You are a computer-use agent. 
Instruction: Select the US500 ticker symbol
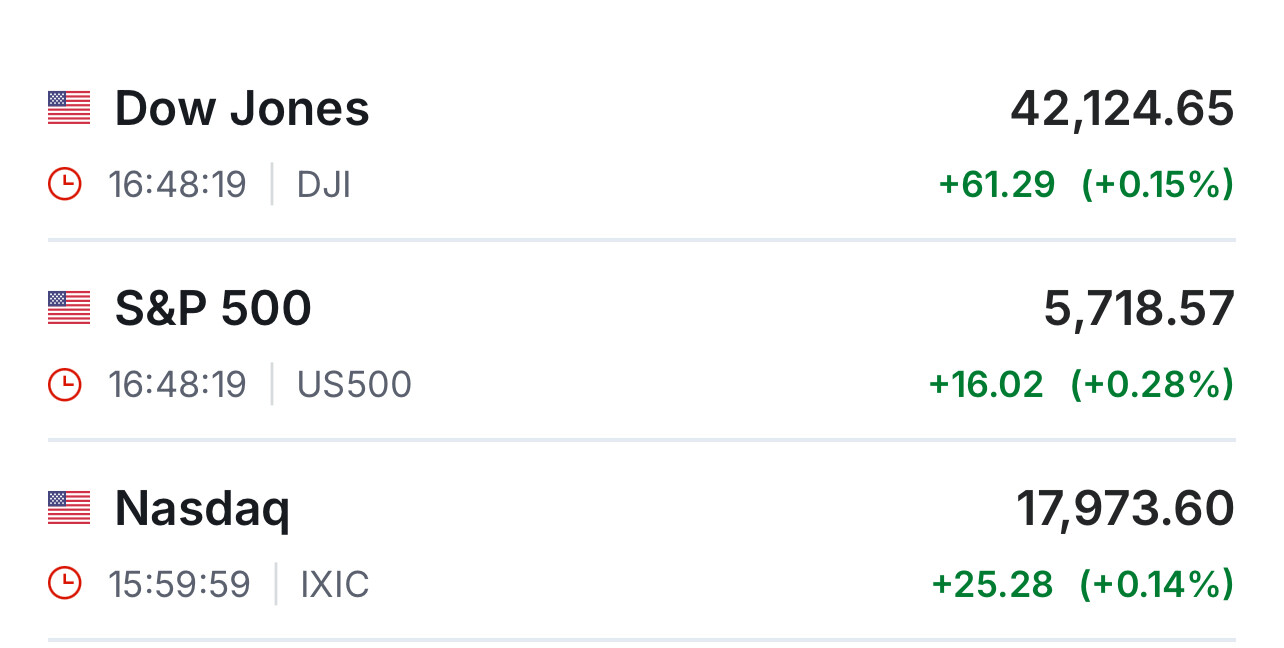(354, 385)
